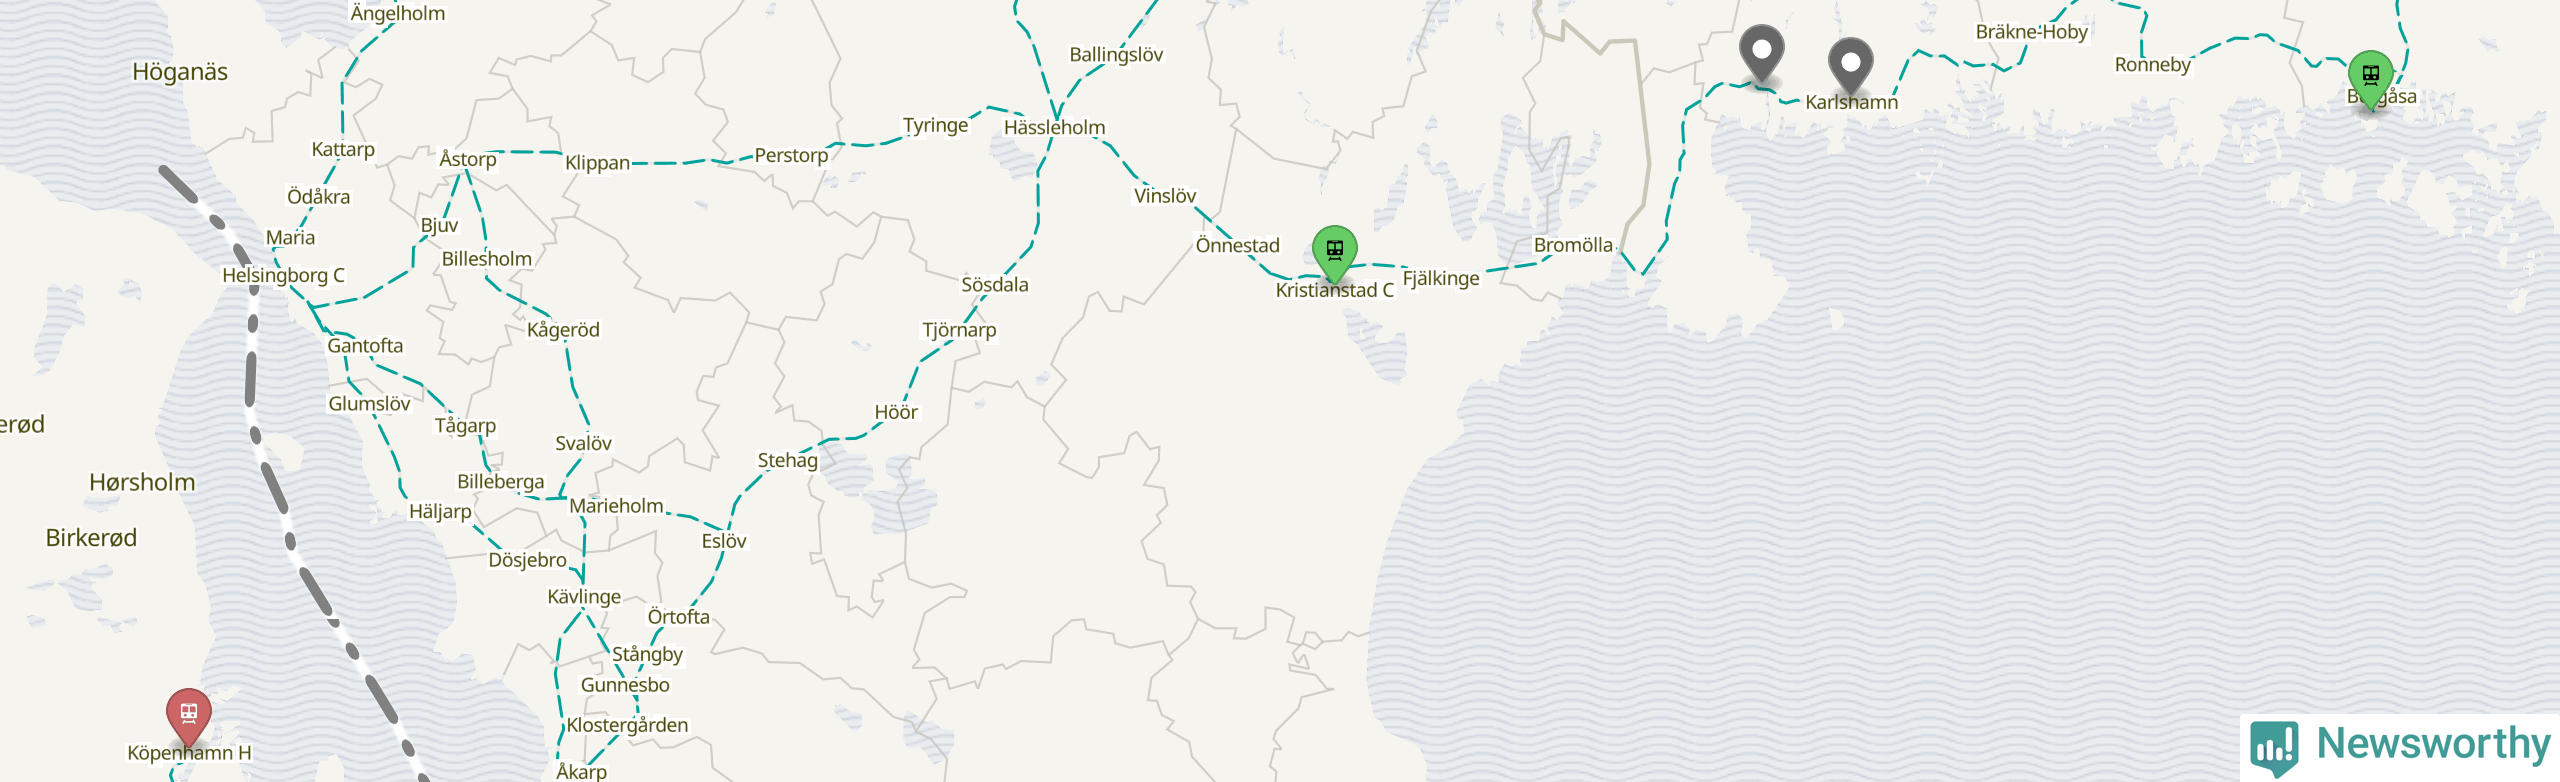Select the Tyringe station label

936,126
